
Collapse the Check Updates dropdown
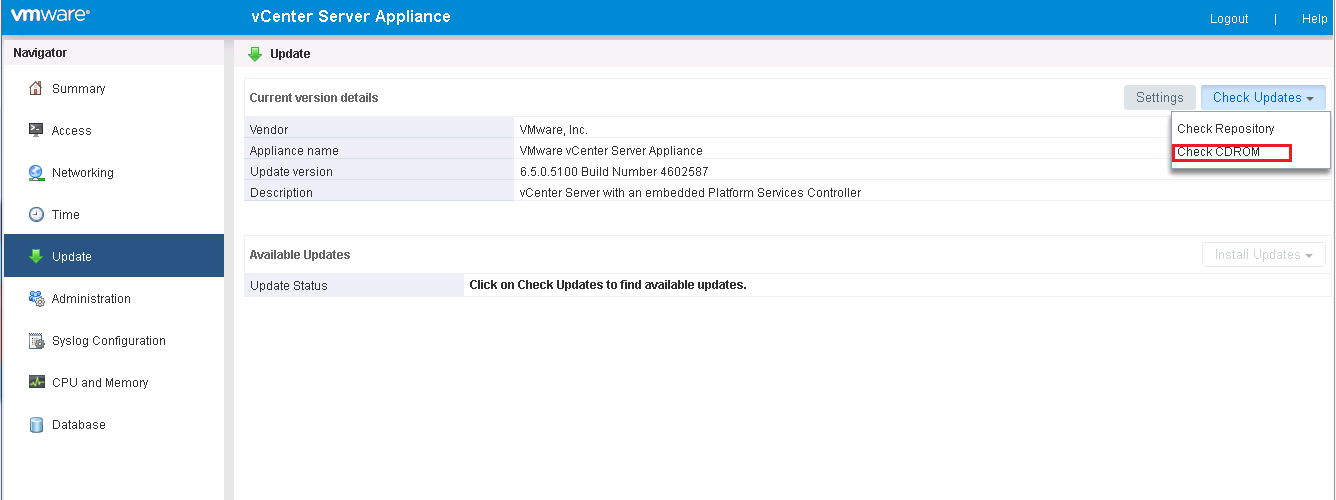click(x=1263, y=98)
